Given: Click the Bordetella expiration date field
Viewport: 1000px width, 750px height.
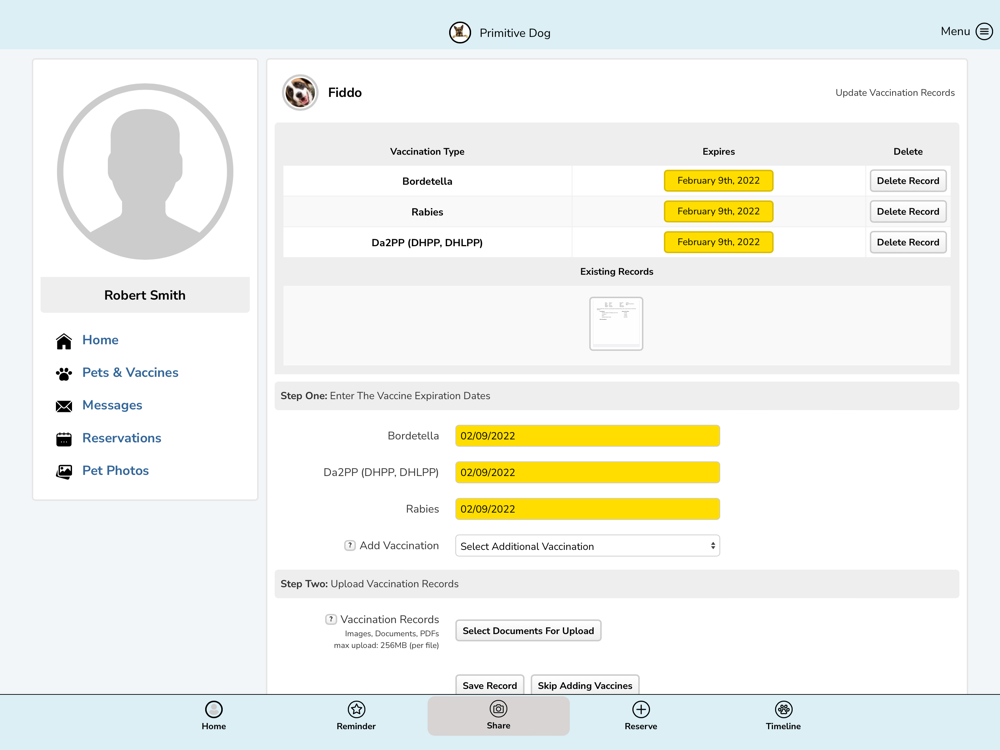Looking at the screenshot, I should click(587, 436).
